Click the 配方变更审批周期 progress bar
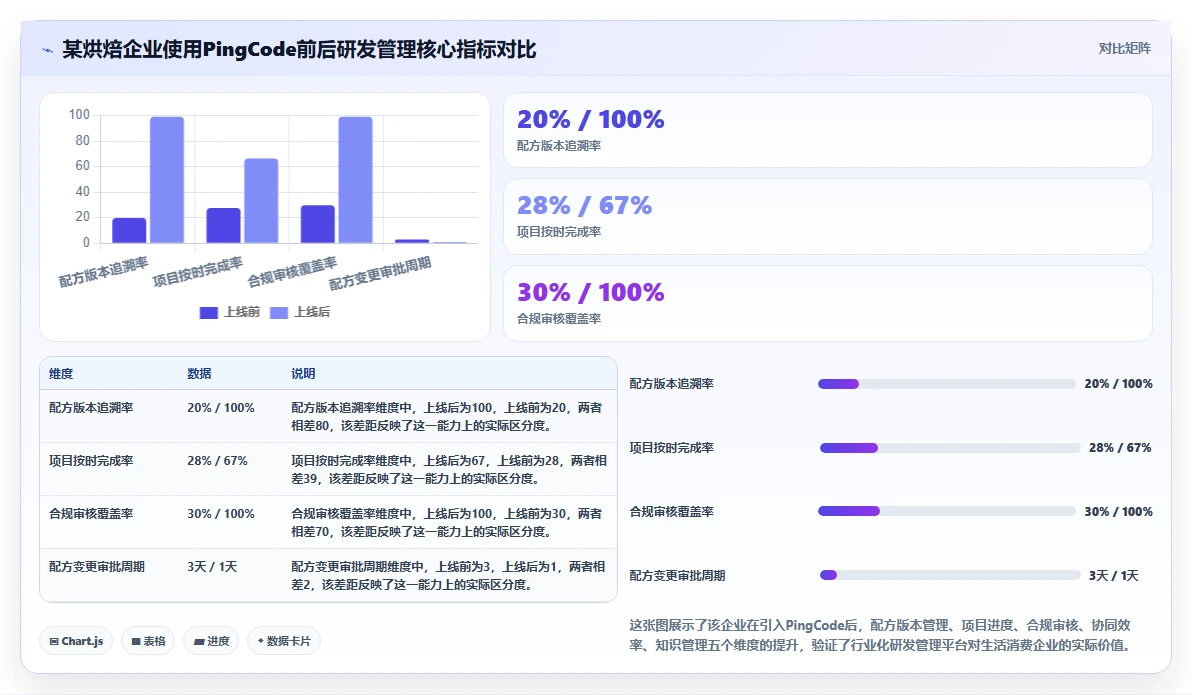 click(x=950, y=575)
